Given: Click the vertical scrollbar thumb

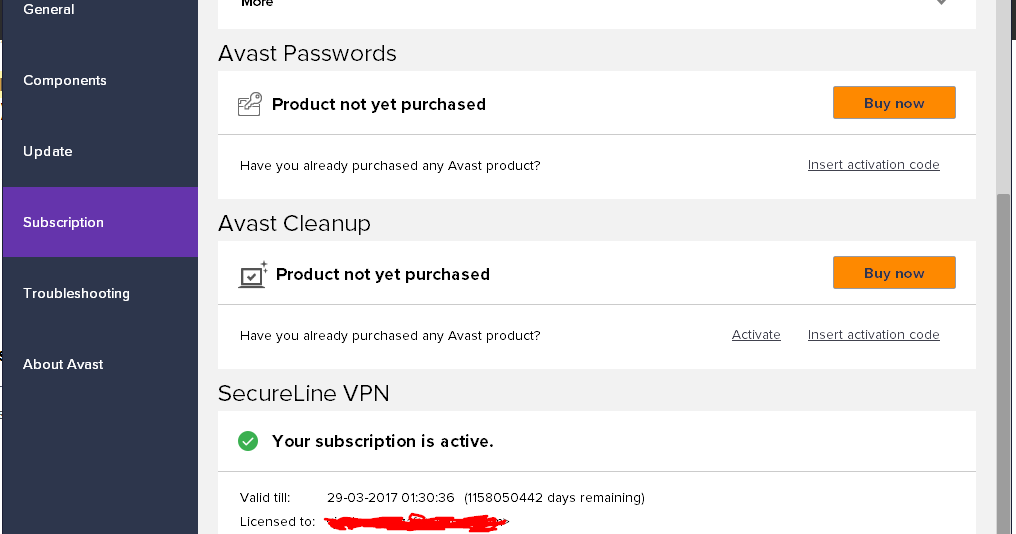Looking at the screenshot, I should (x=1003, y=360).
